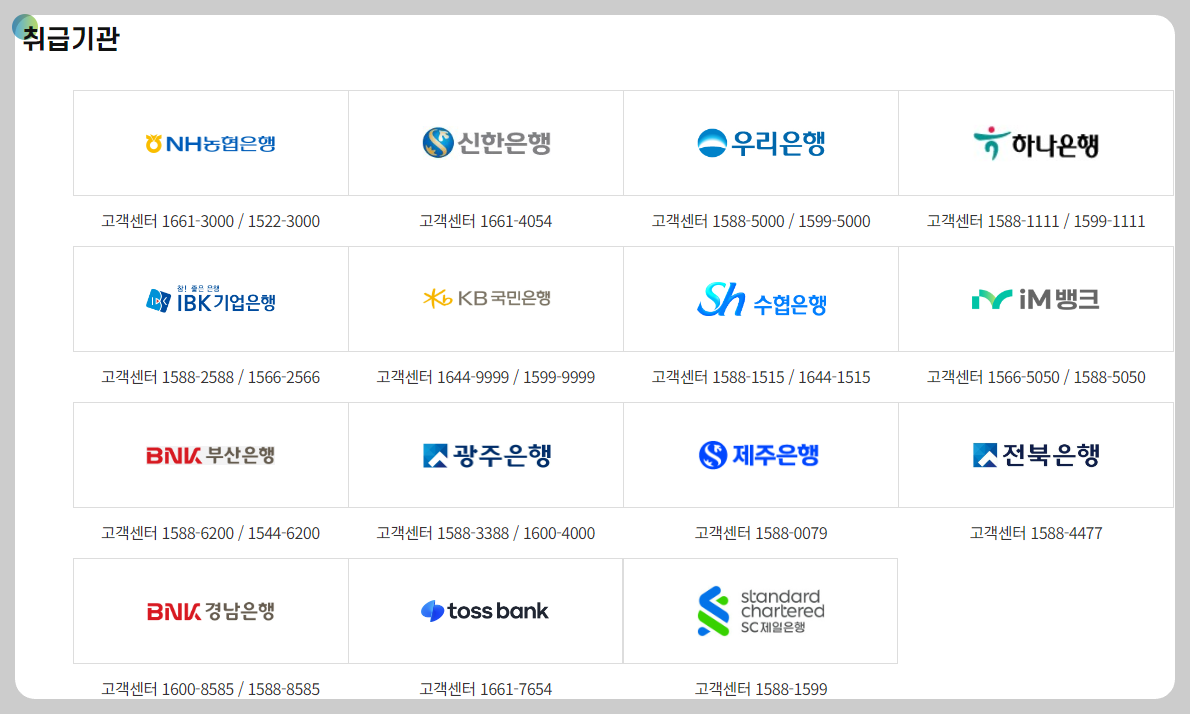Click 고객센터 1661-7654 text
The image size is (1190, 714).
pos(486,689)
